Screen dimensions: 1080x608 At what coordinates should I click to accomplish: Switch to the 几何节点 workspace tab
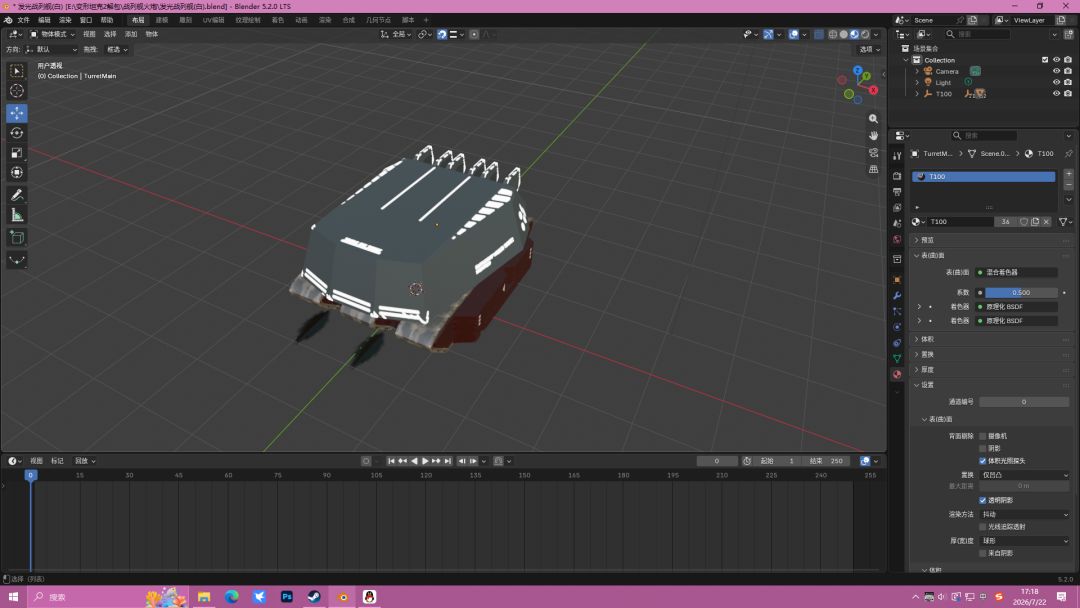(x=378, y=20)
